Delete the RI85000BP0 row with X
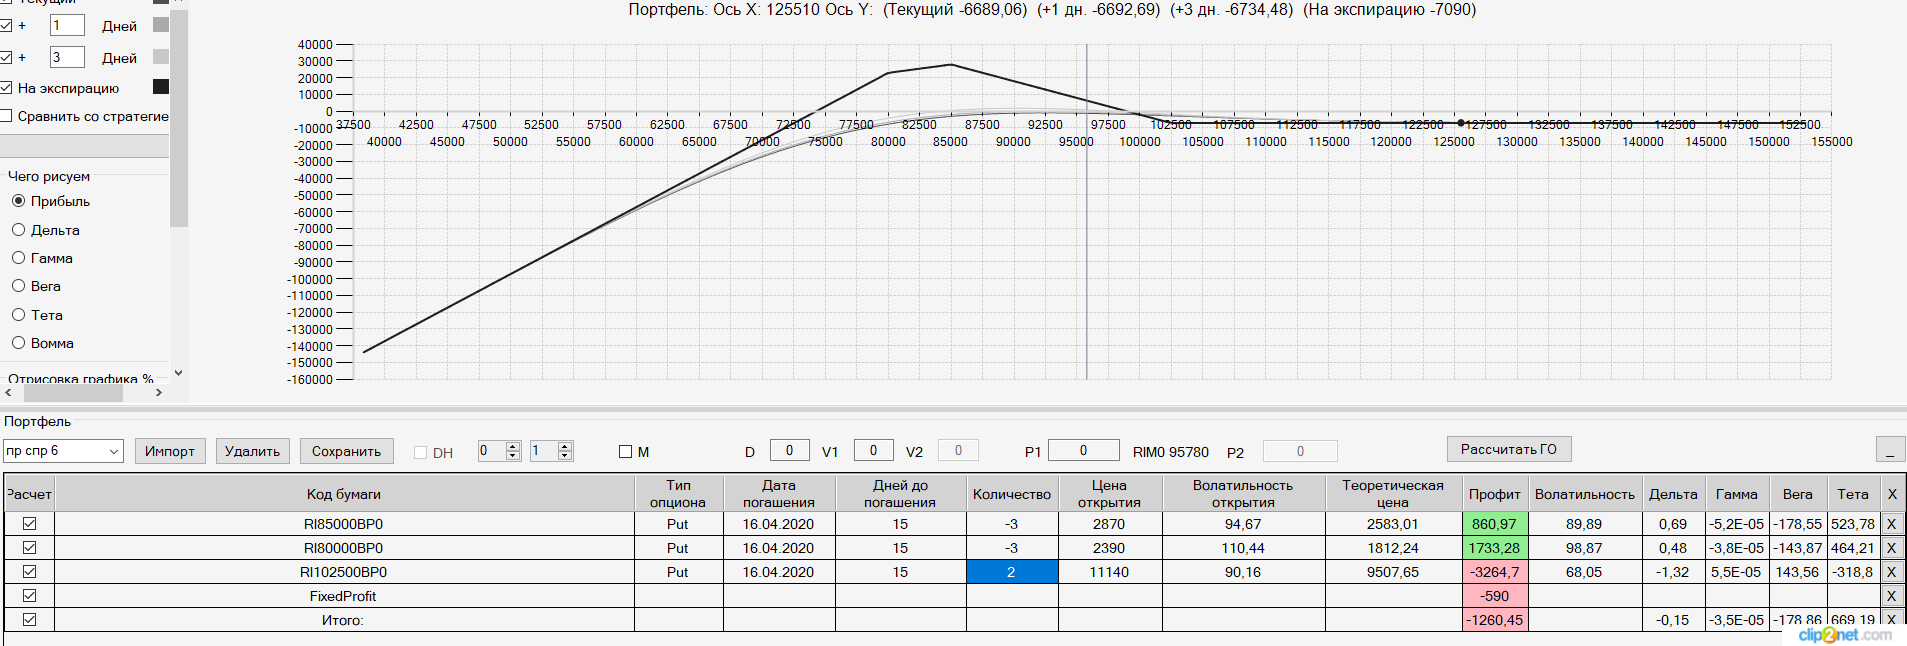 1891,524
